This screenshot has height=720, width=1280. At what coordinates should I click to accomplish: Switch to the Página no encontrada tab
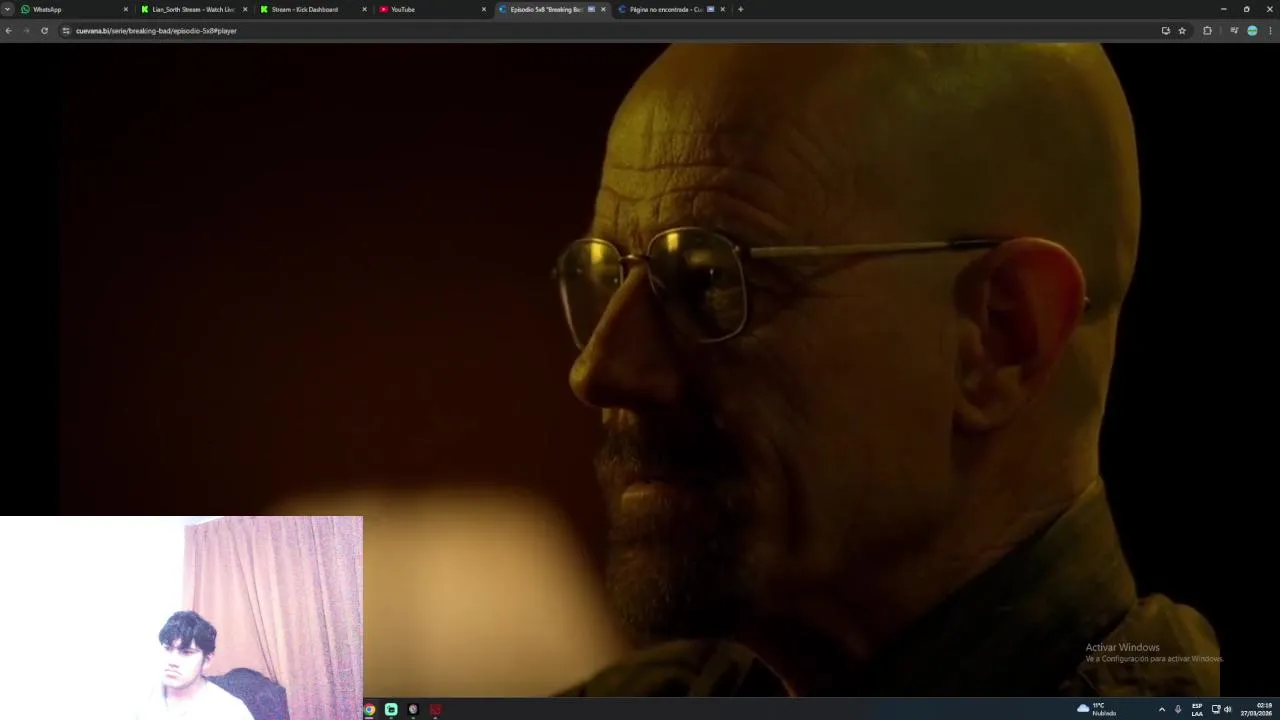(x=671, y=9)
